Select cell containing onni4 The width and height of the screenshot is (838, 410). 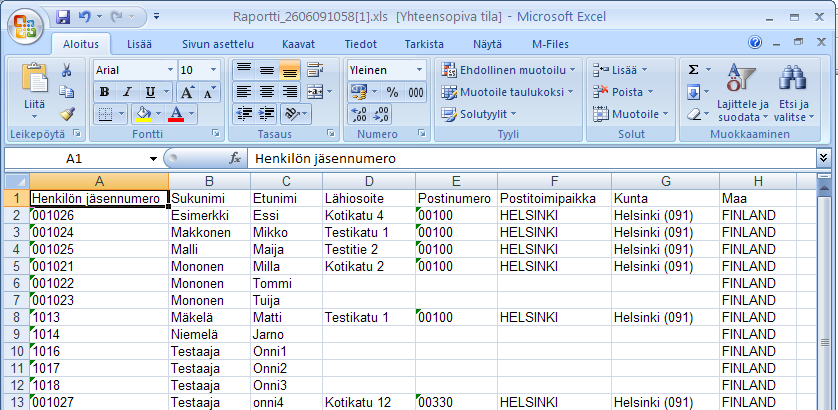click(x=286, y=403)
